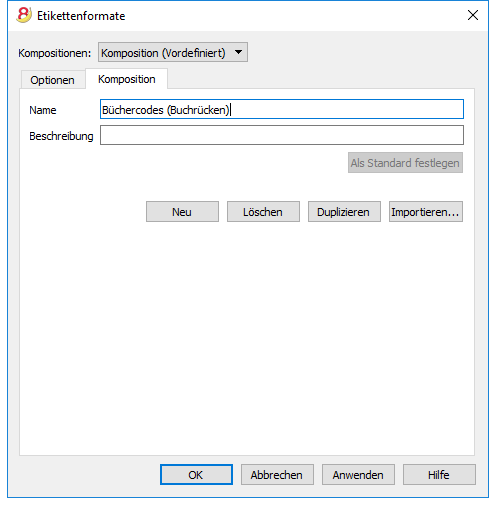Click the Beschreibung field label
Screen dimensions: 496x505
[x=61, y=136]
